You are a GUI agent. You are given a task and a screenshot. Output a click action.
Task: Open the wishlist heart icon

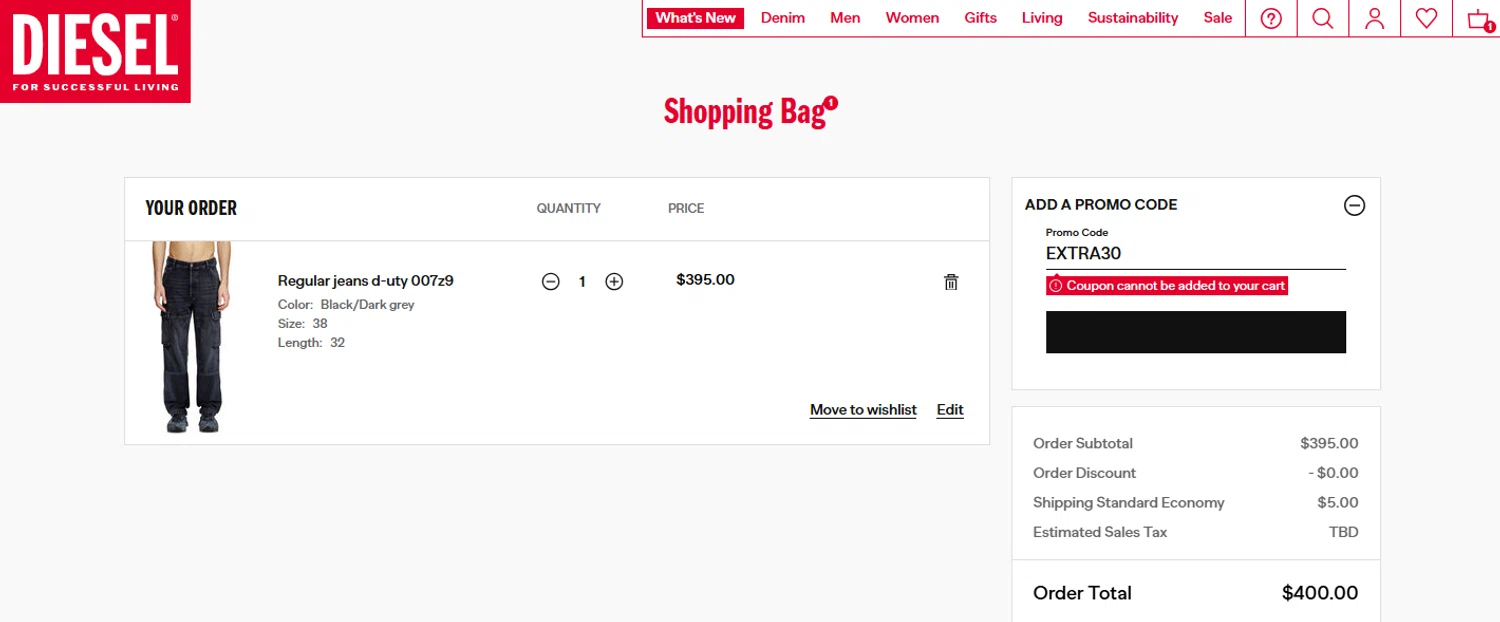(1427, 18)
